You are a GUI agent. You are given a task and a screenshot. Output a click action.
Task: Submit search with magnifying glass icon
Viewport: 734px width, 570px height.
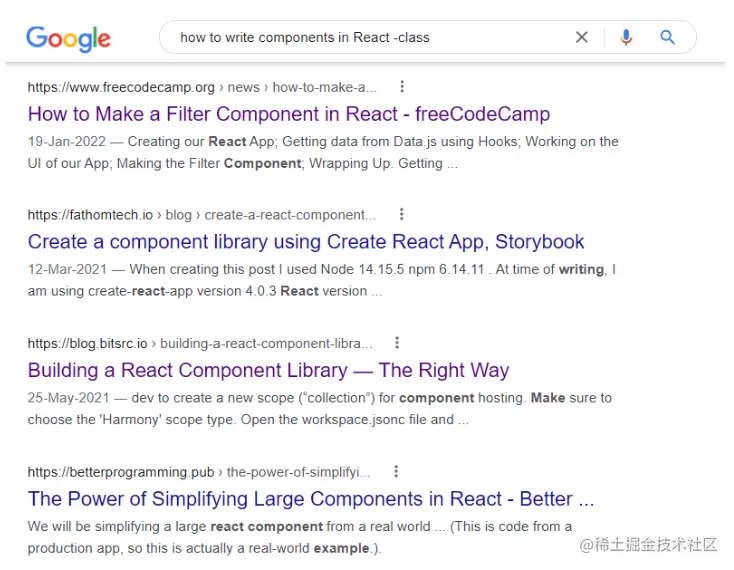pyautogui.click(x=667, y=37)
